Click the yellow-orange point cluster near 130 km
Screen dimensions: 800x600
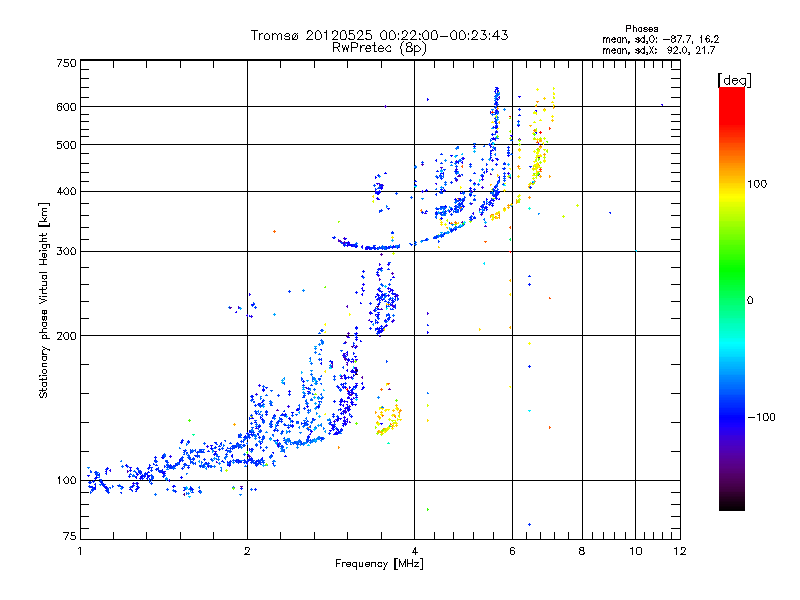pyautogui.click(x=389, y=419)
